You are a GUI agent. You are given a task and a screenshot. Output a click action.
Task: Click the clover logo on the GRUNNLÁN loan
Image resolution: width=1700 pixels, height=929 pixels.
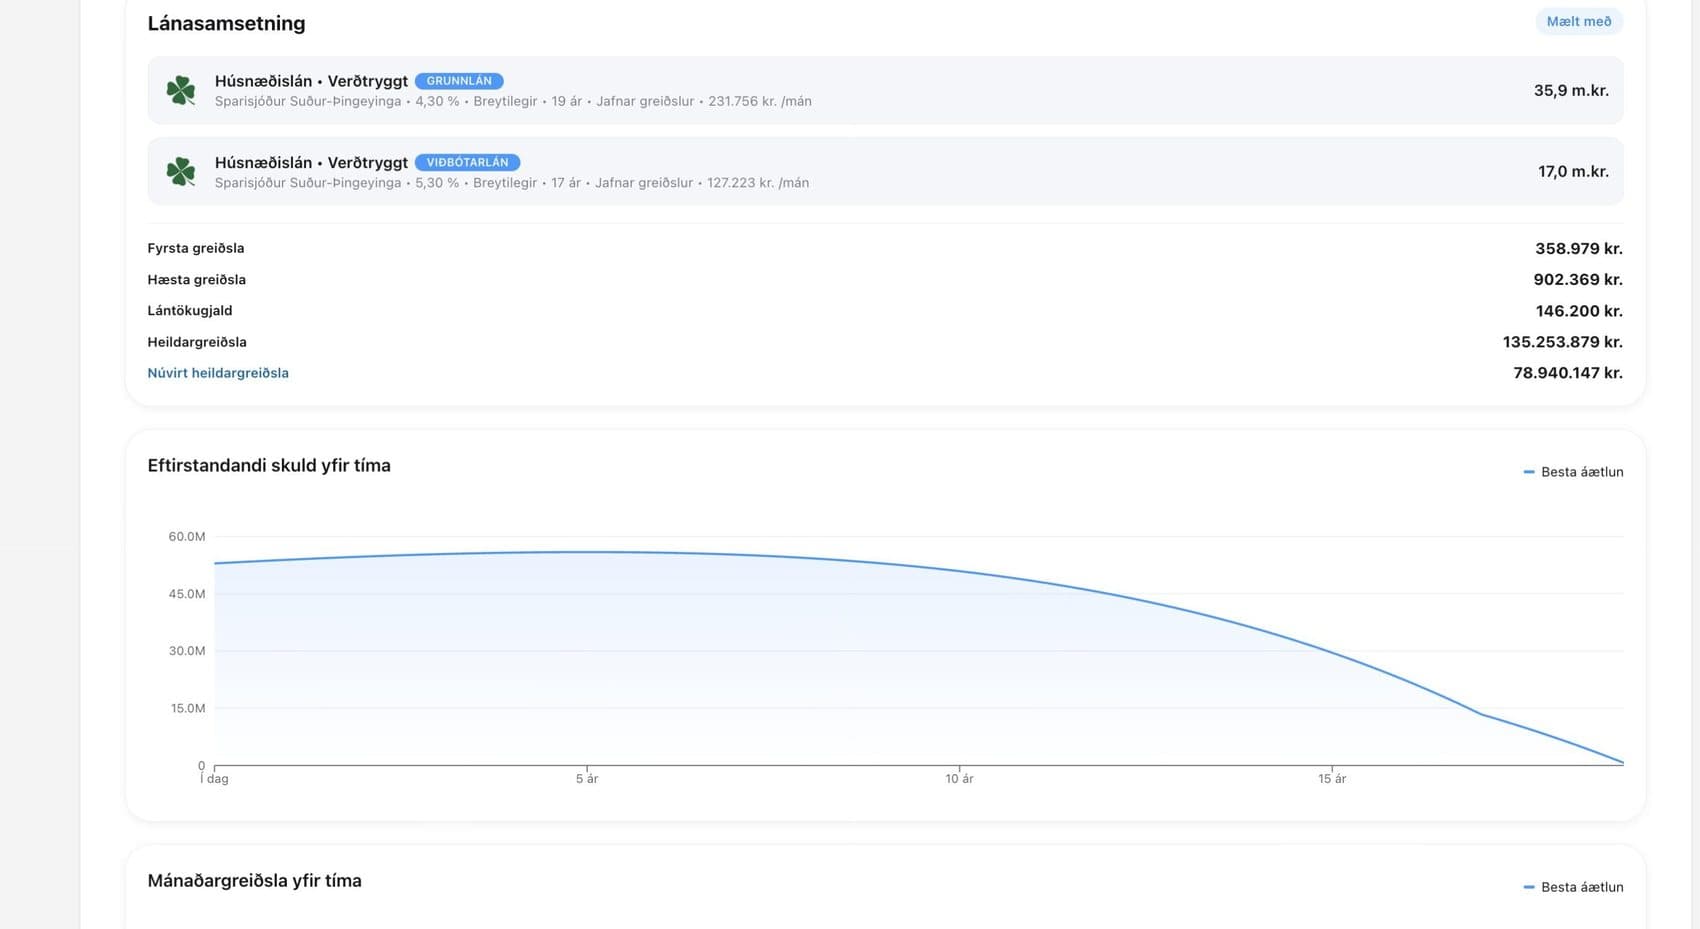coord(181,91)
